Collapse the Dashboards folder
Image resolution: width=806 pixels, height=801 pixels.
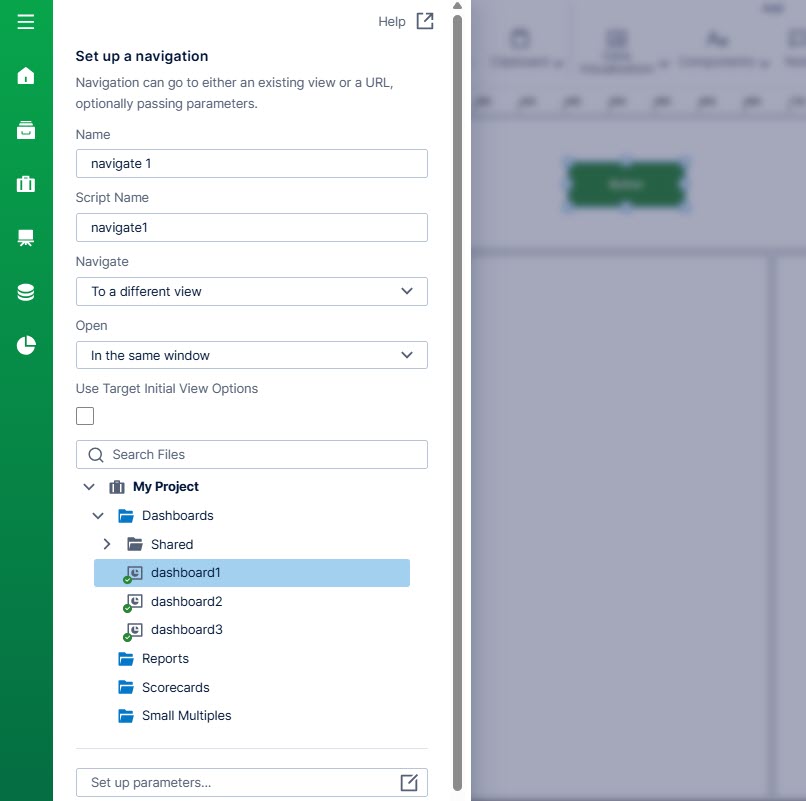pos(98,516)
